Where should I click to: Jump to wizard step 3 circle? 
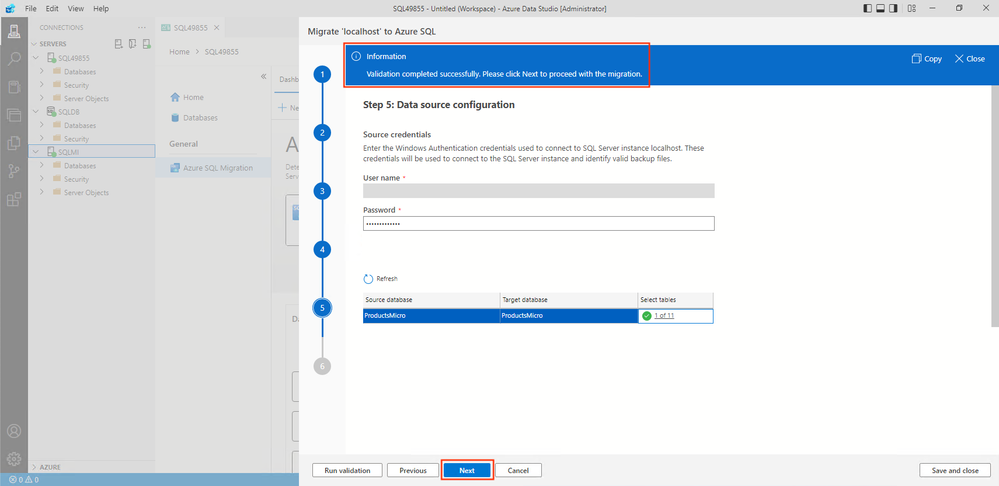(x=322, y=191)
